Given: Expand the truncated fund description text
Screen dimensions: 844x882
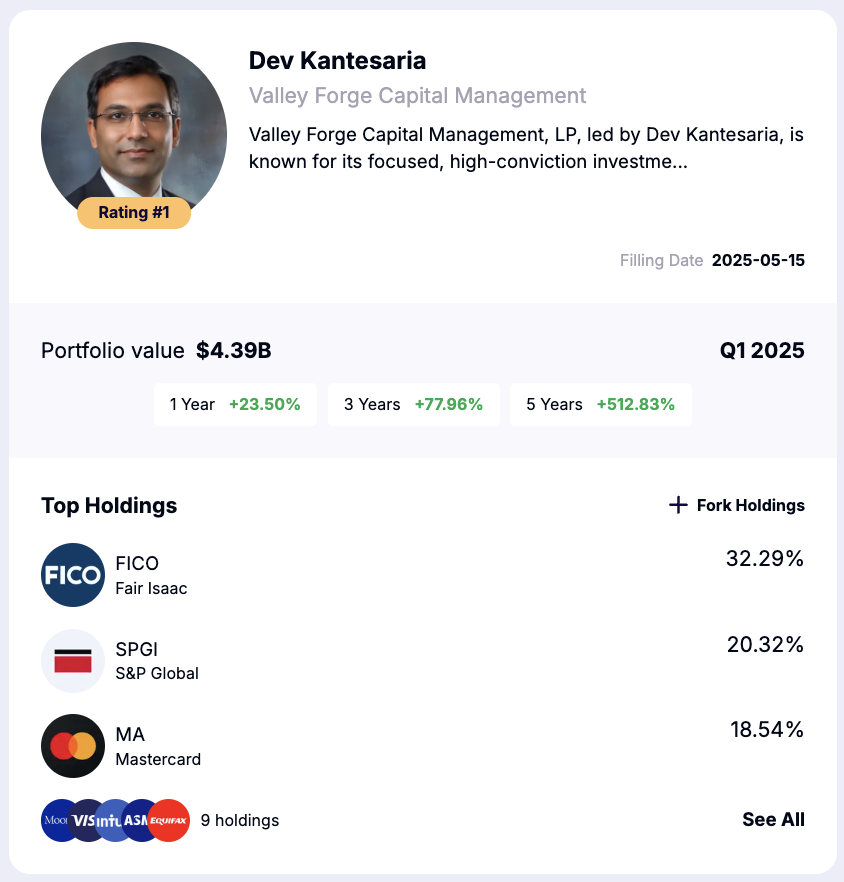Looking at the screenshot, I should (526, 148).
